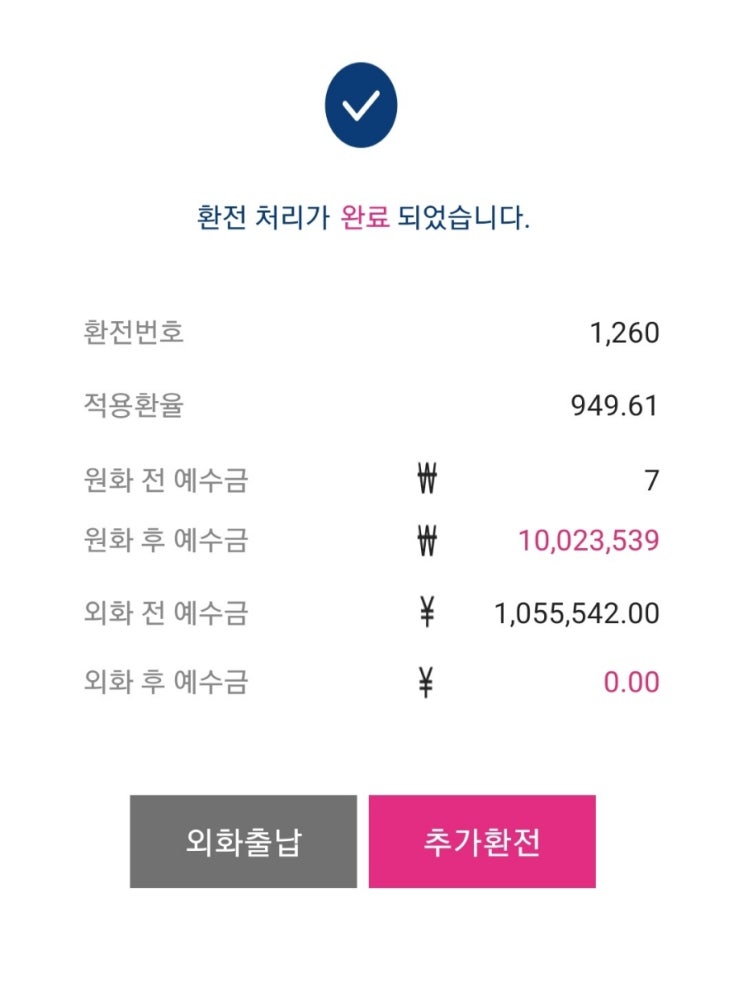Click the yen symbol beside 외화 전 예수금
Viewport: 743px width, 1007px height.
427,613
